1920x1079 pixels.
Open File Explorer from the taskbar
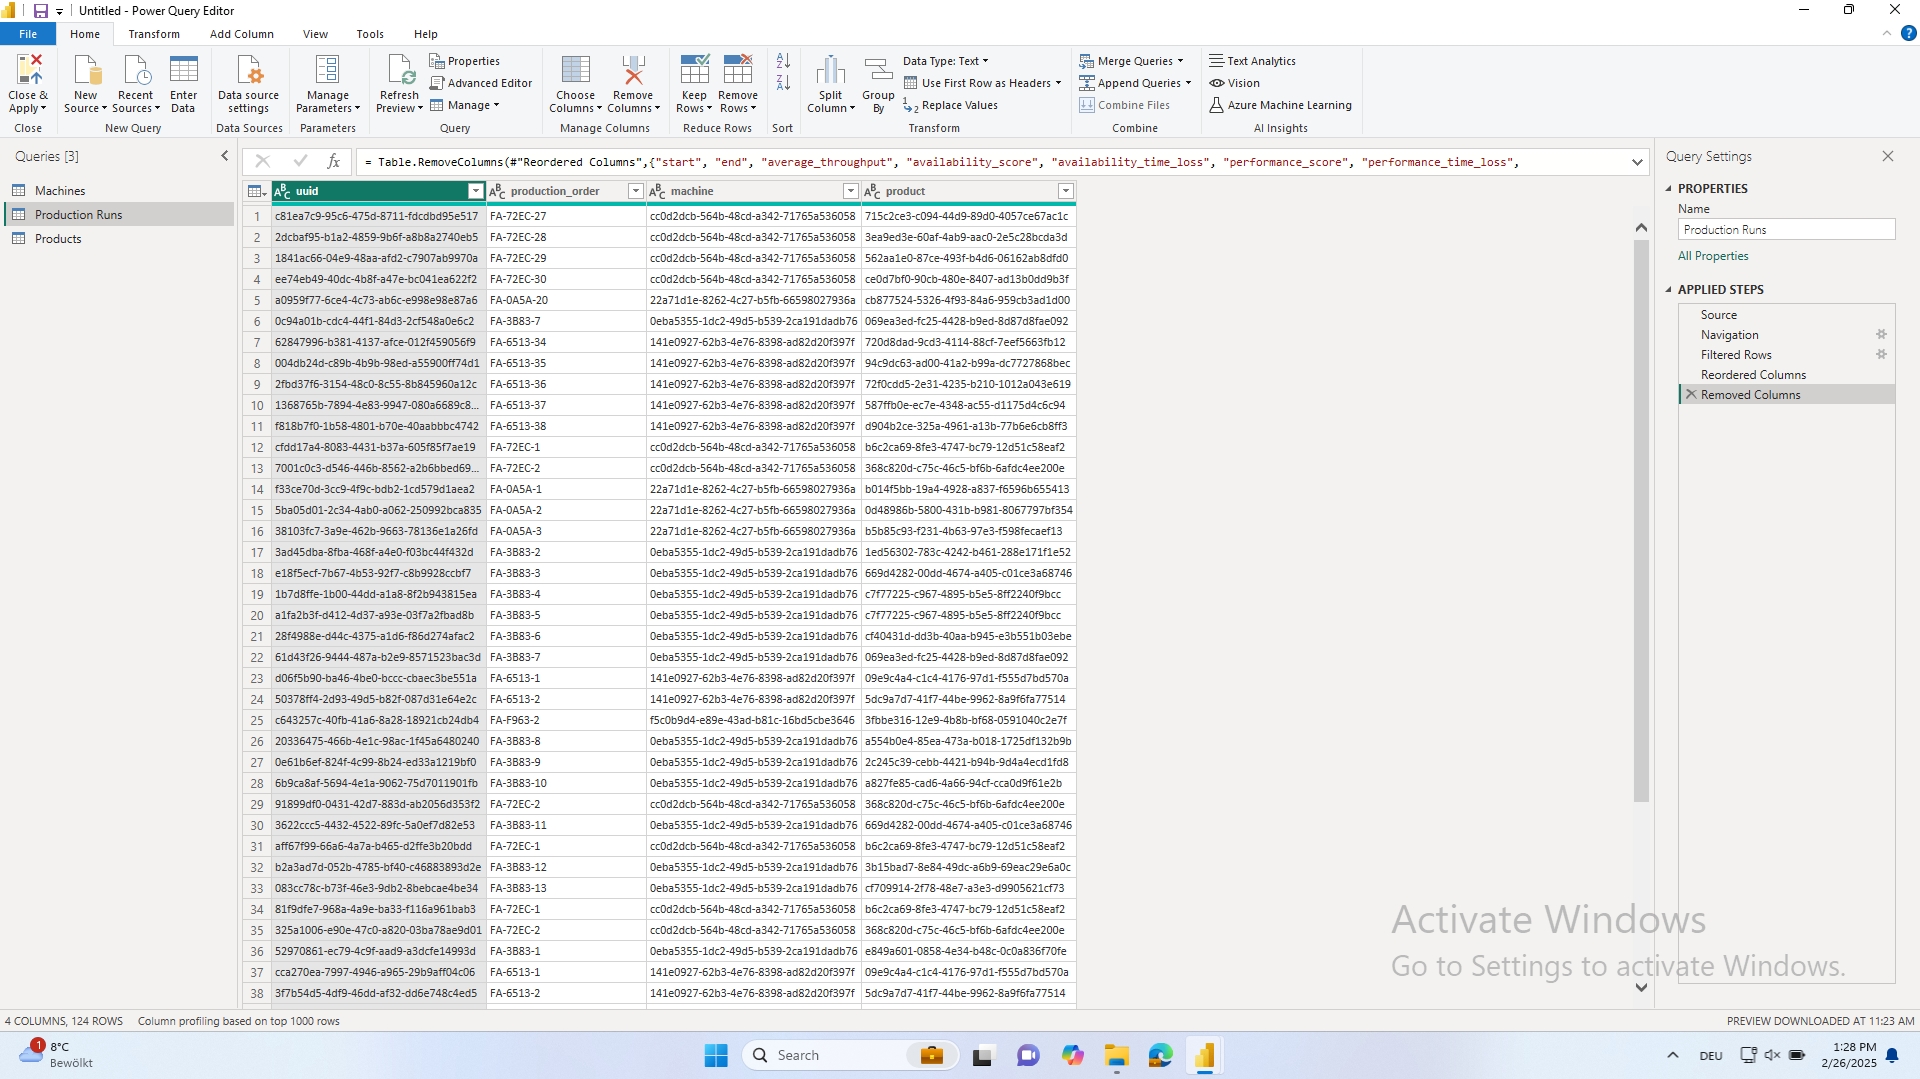(1116, 1055)
